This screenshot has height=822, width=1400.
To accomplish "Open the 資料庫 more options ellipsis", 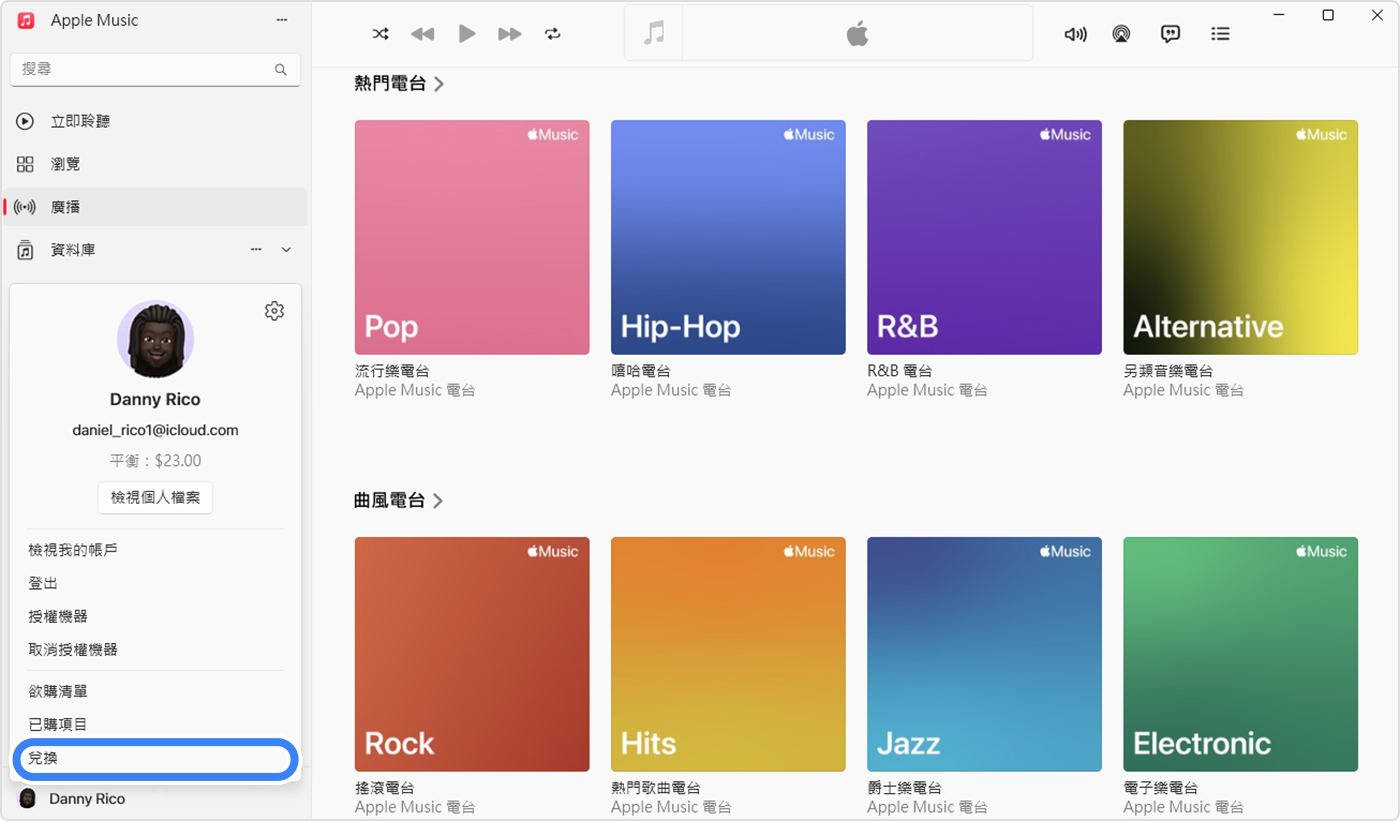I will 256,249.
